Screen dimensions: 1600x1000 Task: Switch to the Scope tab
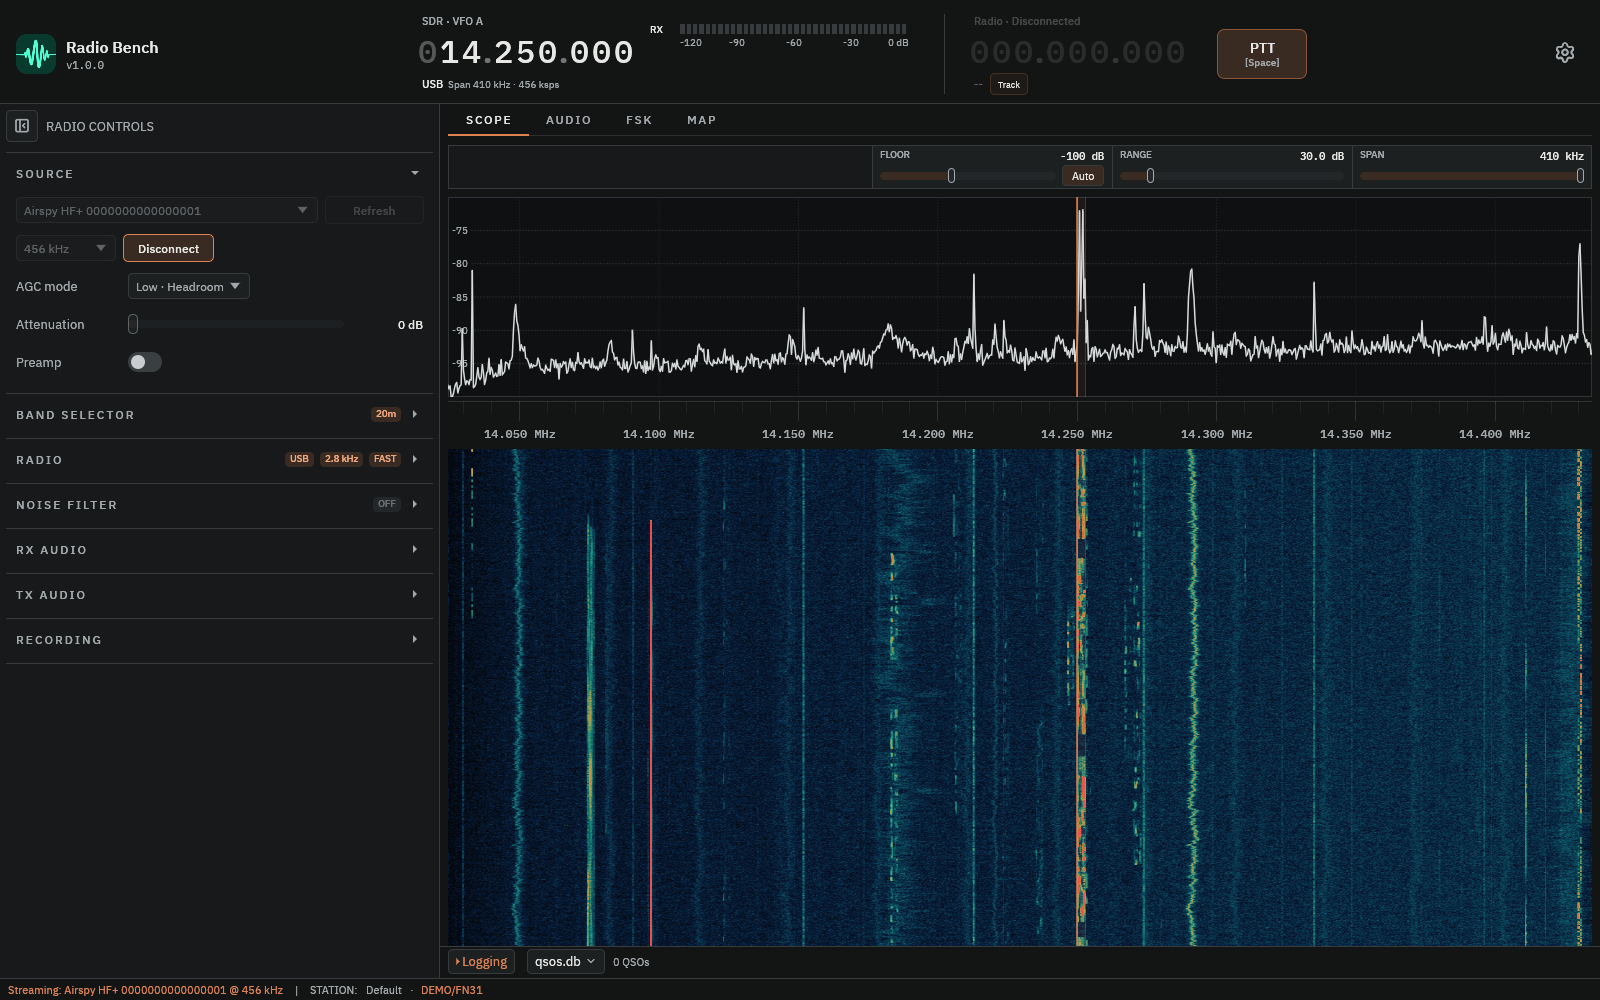pos(489,120)
